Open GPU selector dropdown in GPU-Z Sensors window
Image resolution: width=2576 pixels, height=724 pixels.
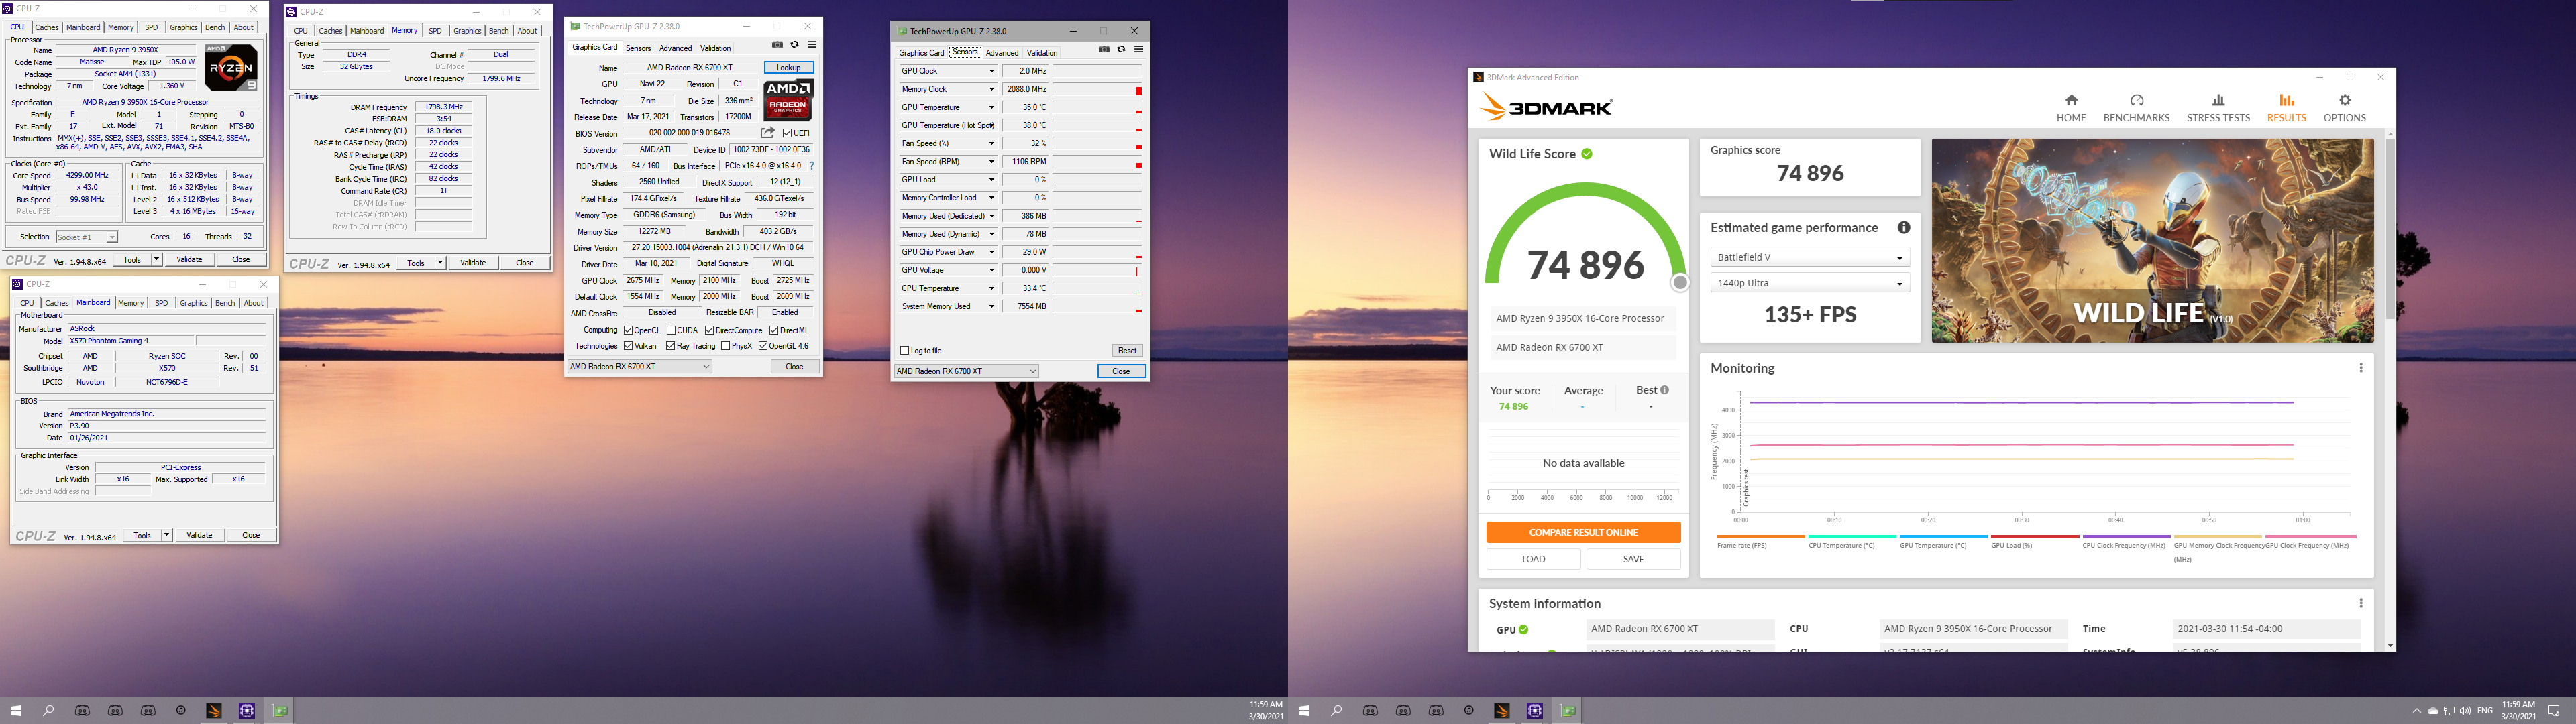click(x=967, y=371)
